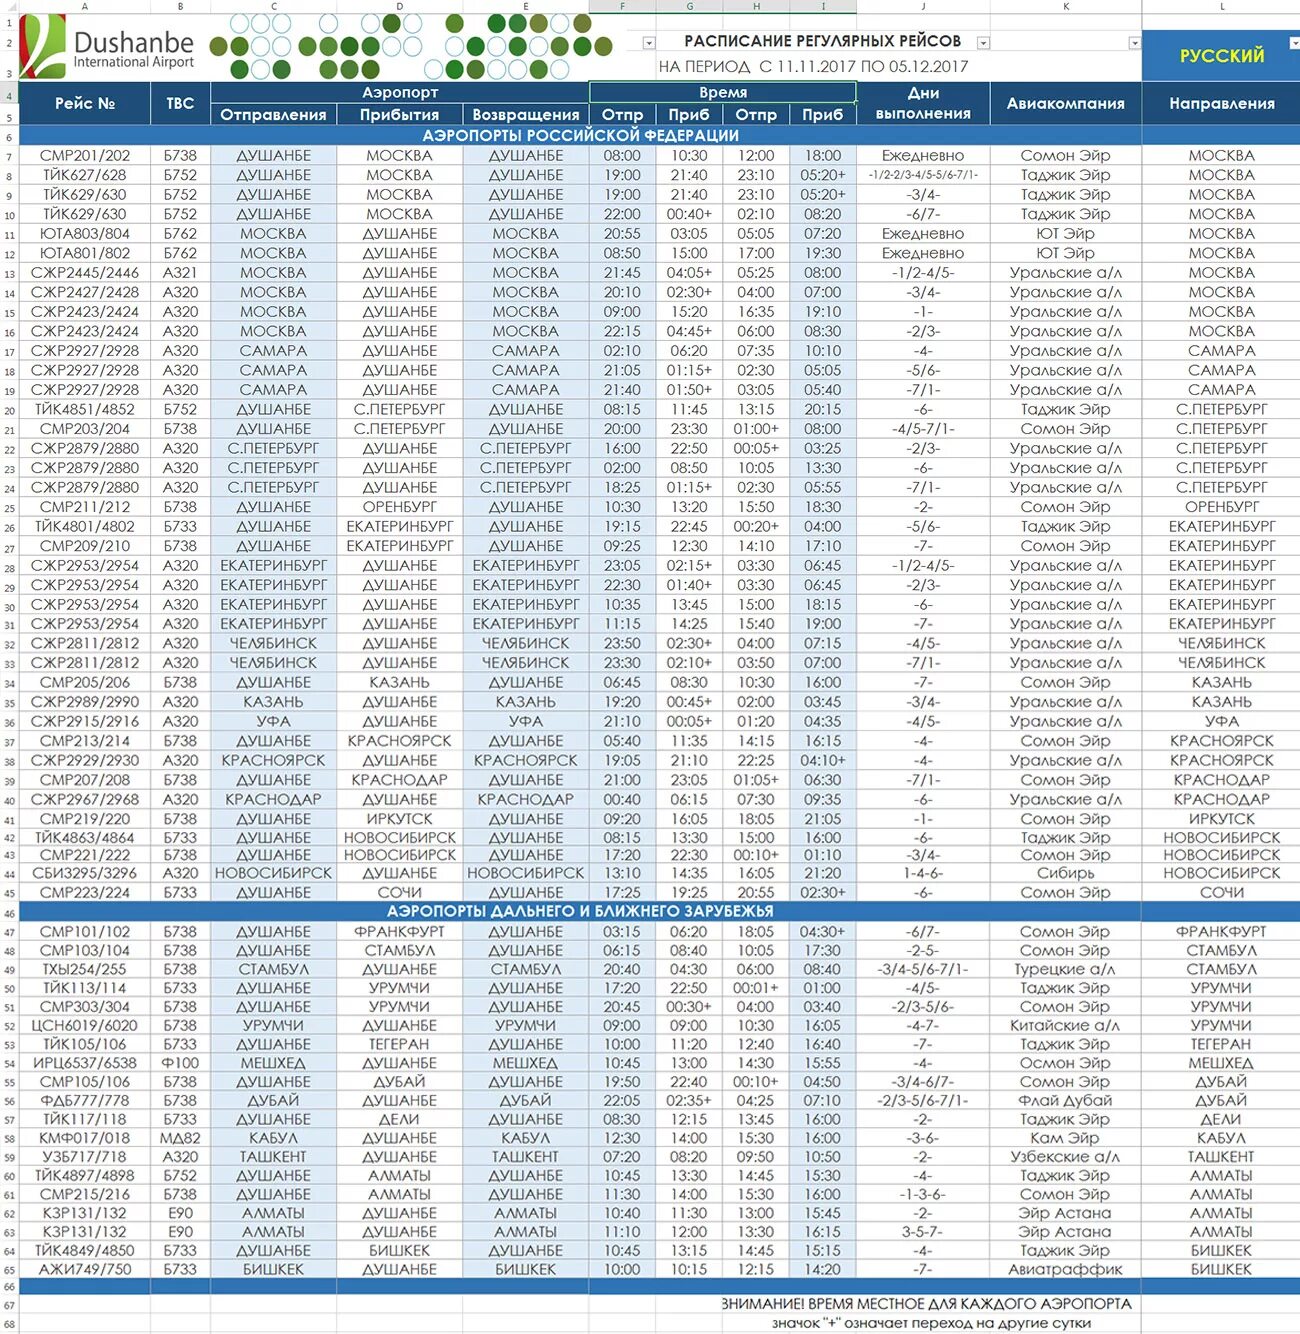Click flight cell ТЙК4851/4852
The width and height of the screenshot is (1300, 1334).
tap(85, 409)
